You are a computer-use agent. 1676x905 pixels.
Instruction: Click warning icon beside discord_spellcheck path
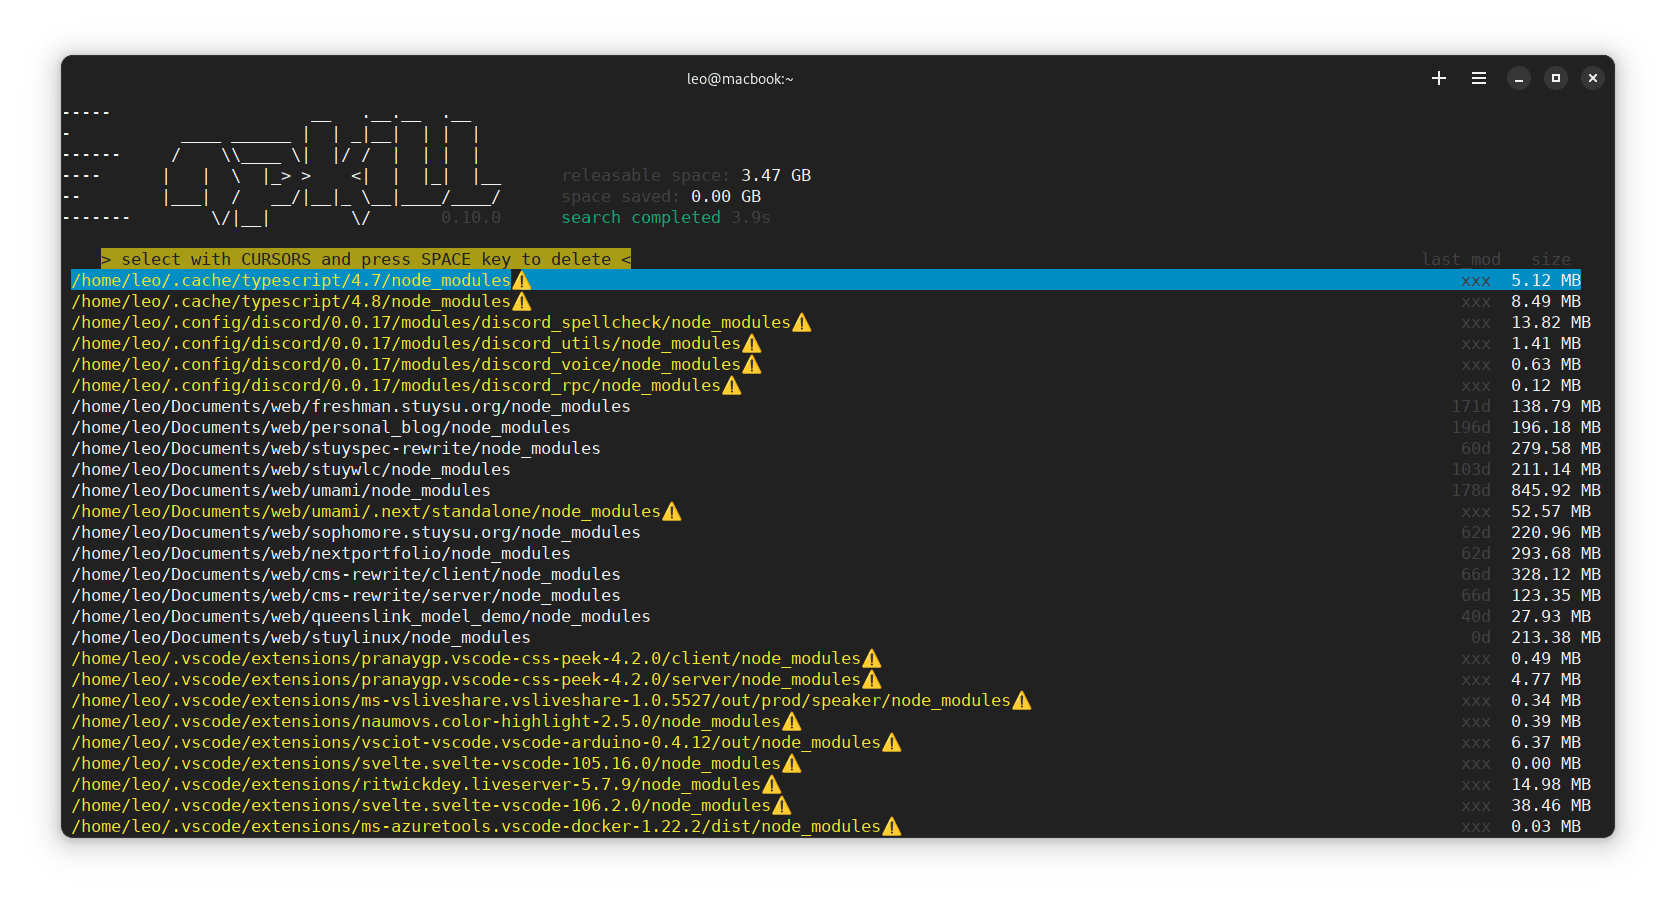point(802,323)
